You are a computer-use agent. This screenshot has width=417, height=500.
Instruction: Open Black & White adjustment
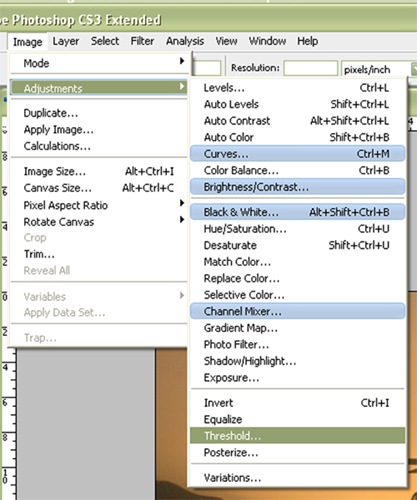point(298,212)
